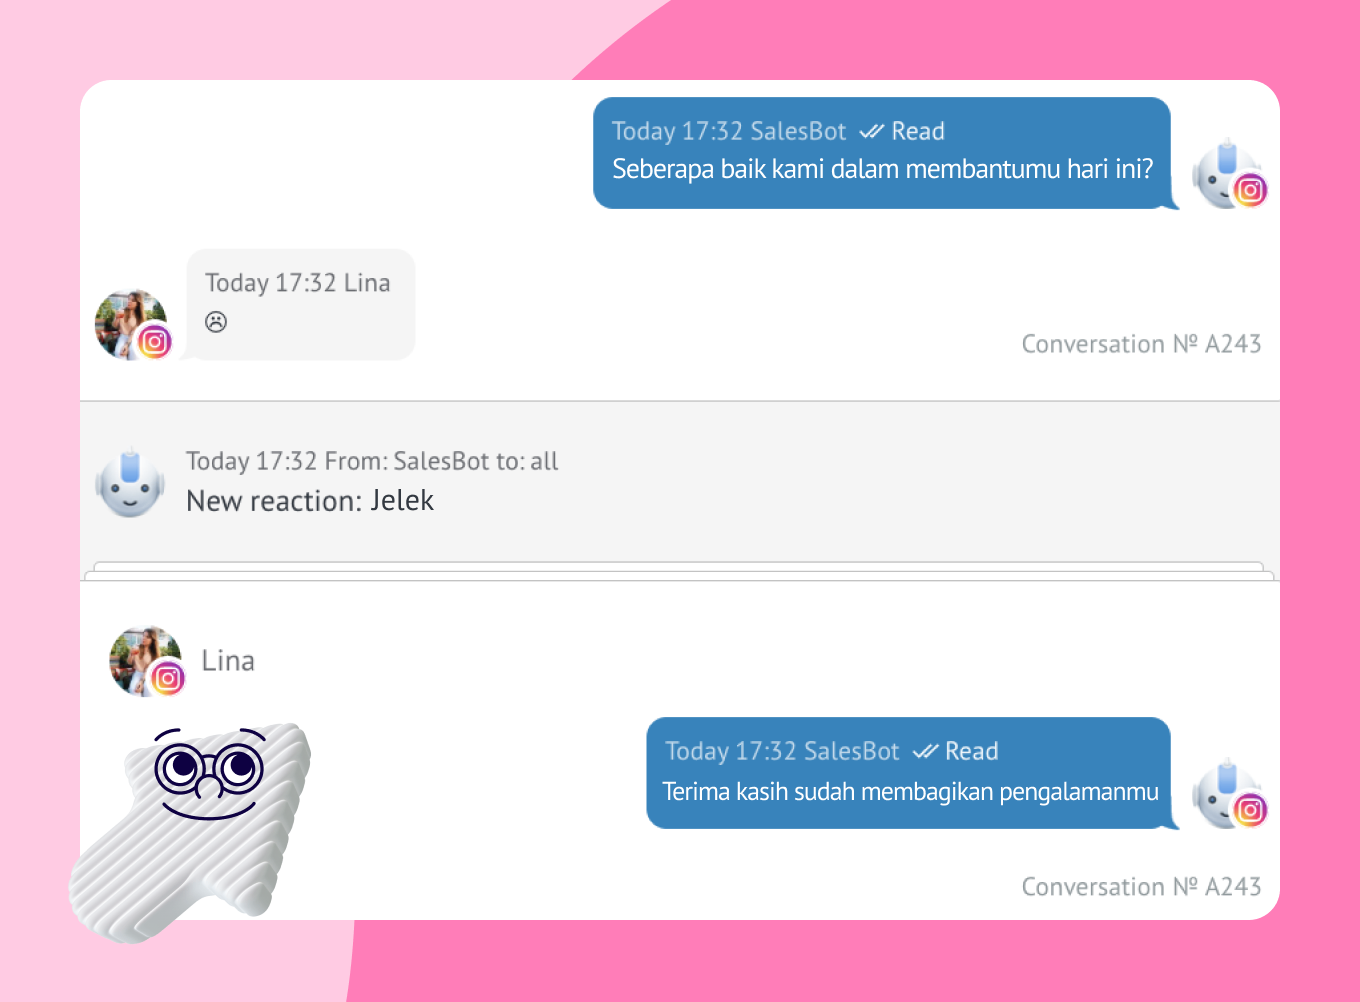The image size is (1360, 1002).
Task: Click the 3D arrow mascot with glasses
Action: (190, 830)
